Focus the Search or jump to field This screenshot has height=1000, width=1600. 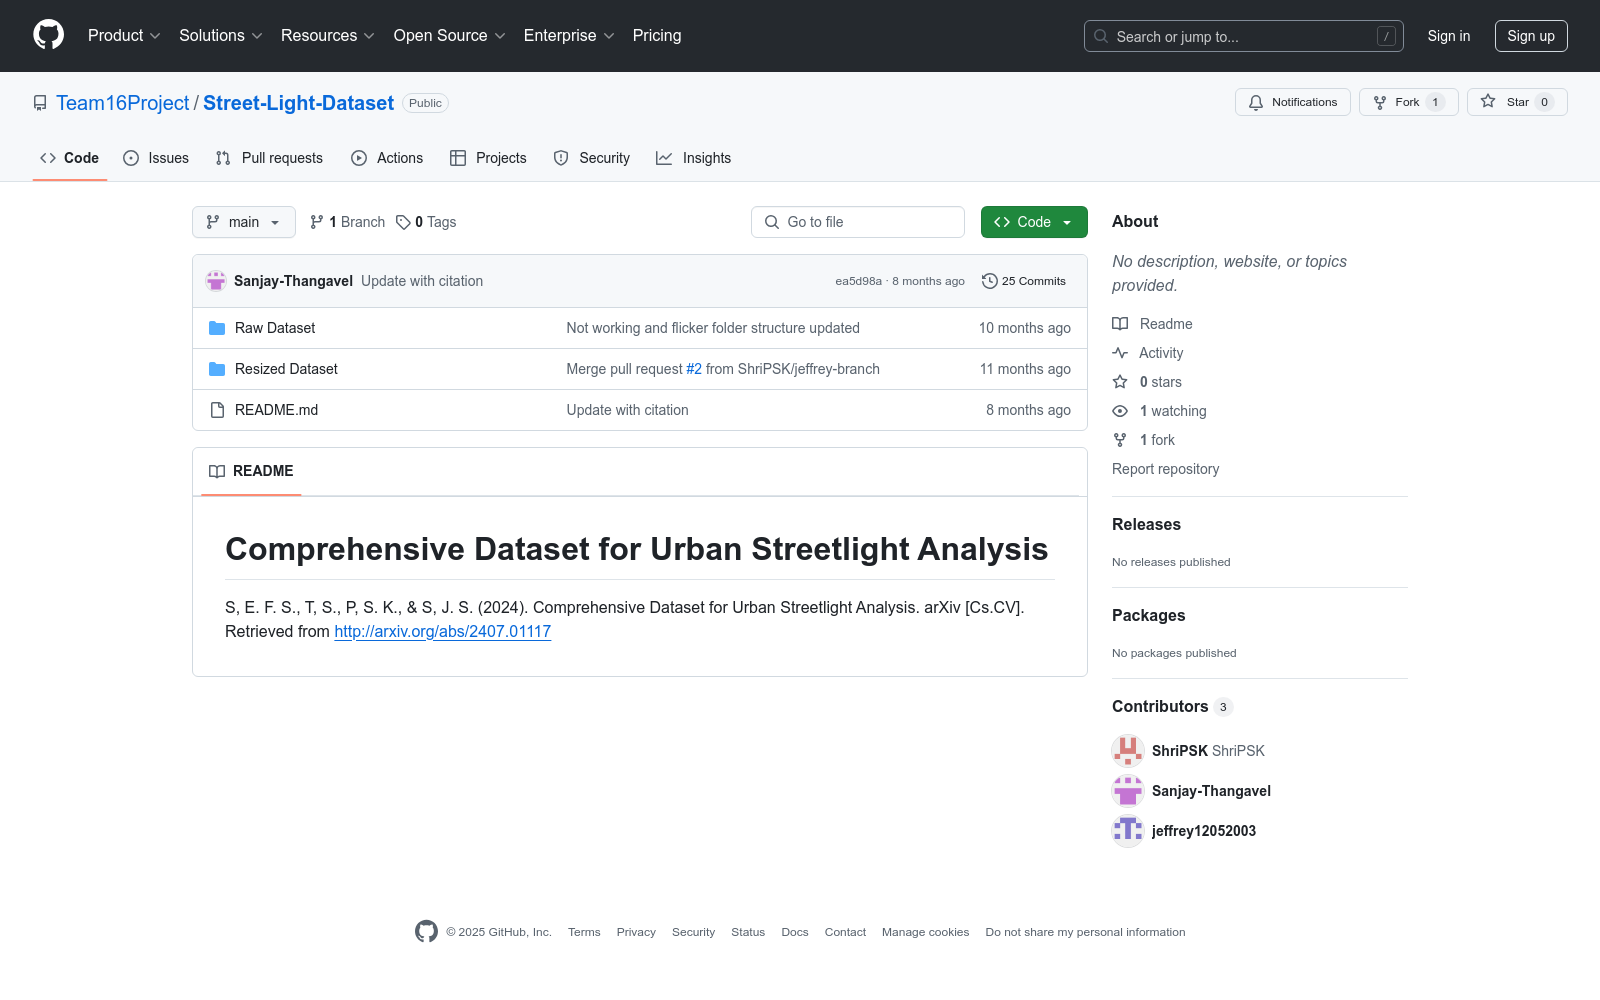click(x=1244, y=36)
